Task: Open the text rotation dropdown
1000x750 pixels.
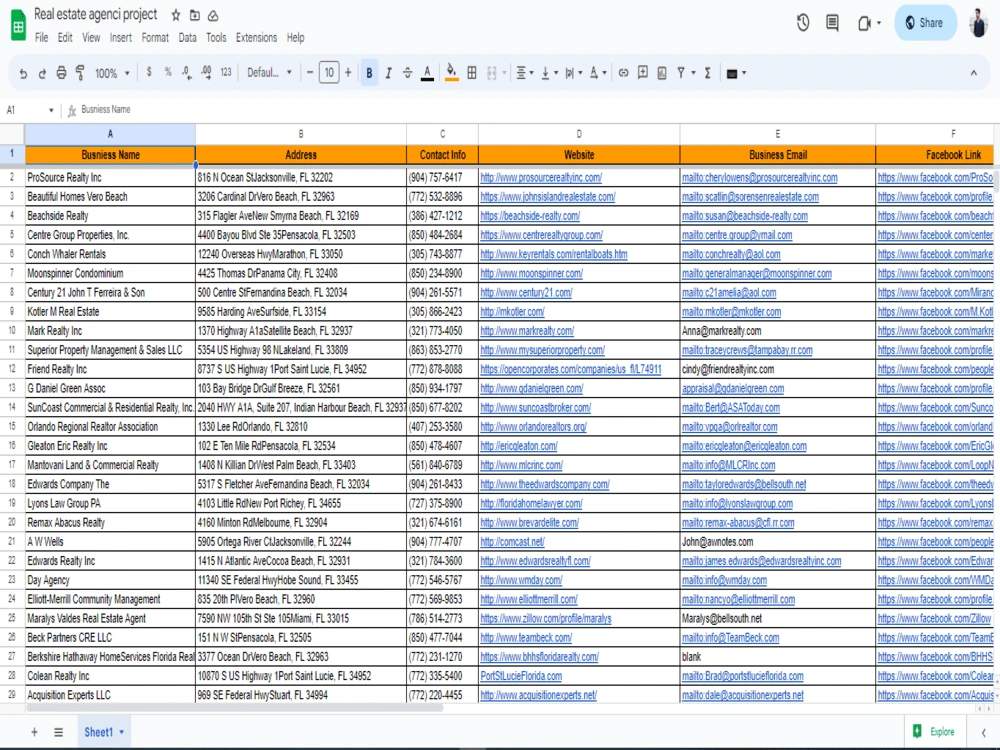Action: (x=598, y=73)
